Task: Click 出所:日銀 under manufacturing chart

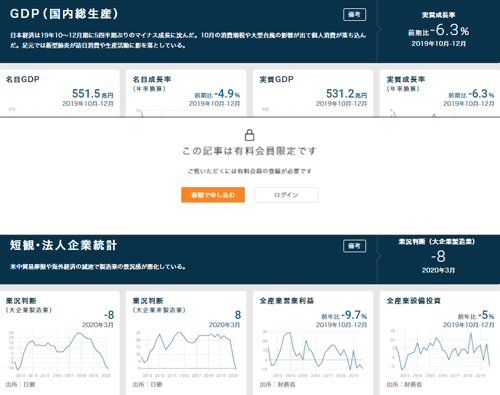Action: tap(20, 384)
